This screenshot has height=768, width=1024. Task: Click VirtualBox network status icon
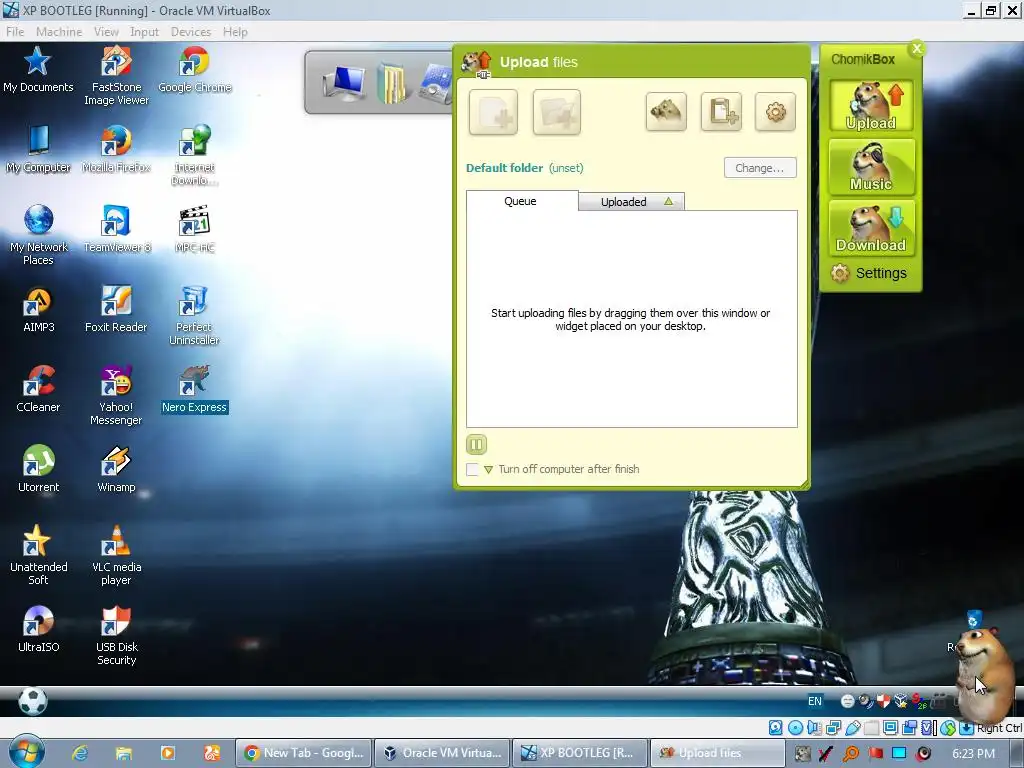pyautogui.click(x=833, y=728)
